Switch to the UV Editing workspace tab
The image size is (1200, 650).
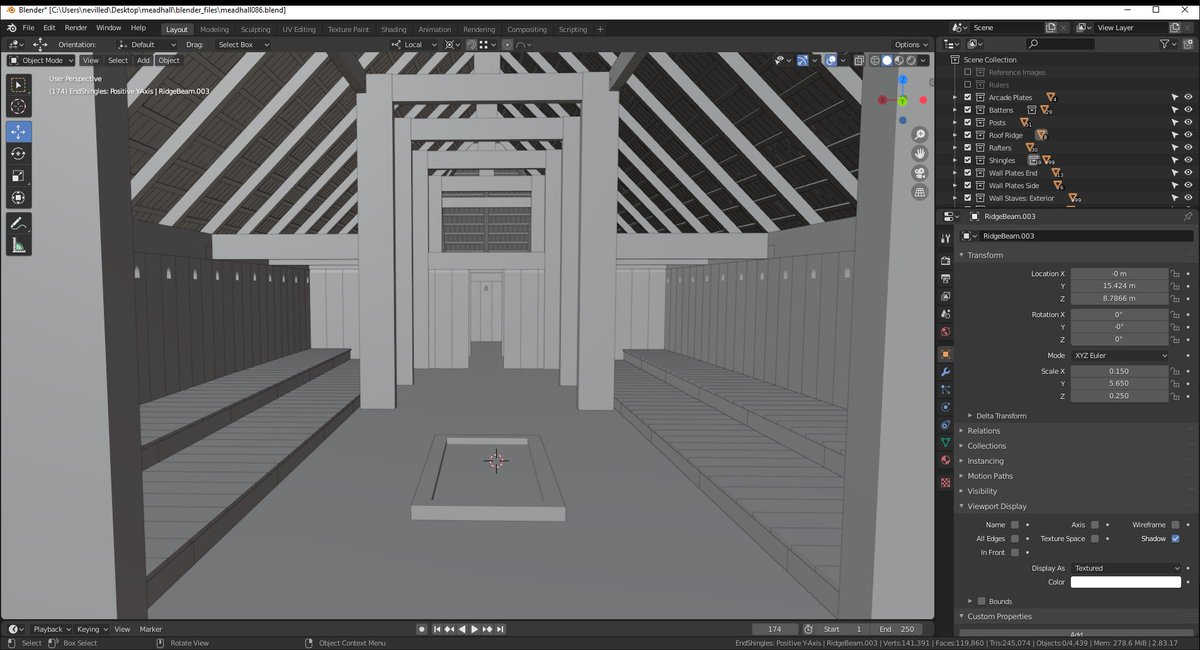298,29
